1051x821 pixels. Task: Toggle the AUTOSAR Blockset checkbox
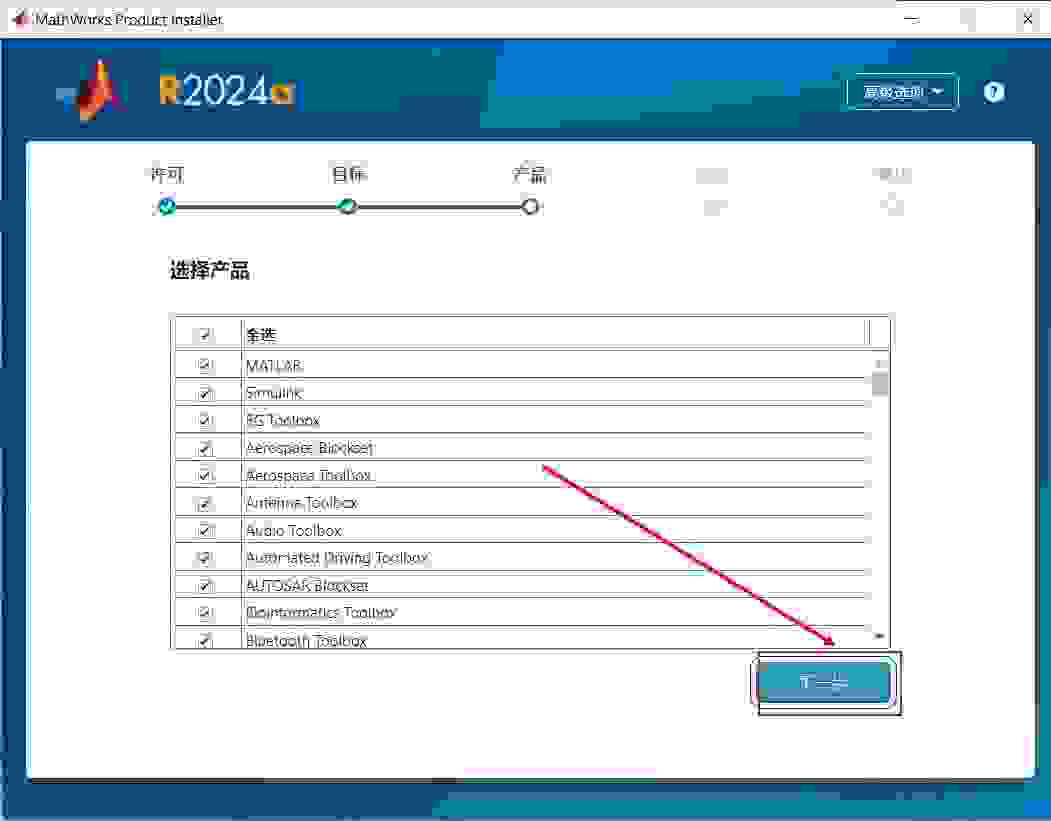tap(205, 585)
